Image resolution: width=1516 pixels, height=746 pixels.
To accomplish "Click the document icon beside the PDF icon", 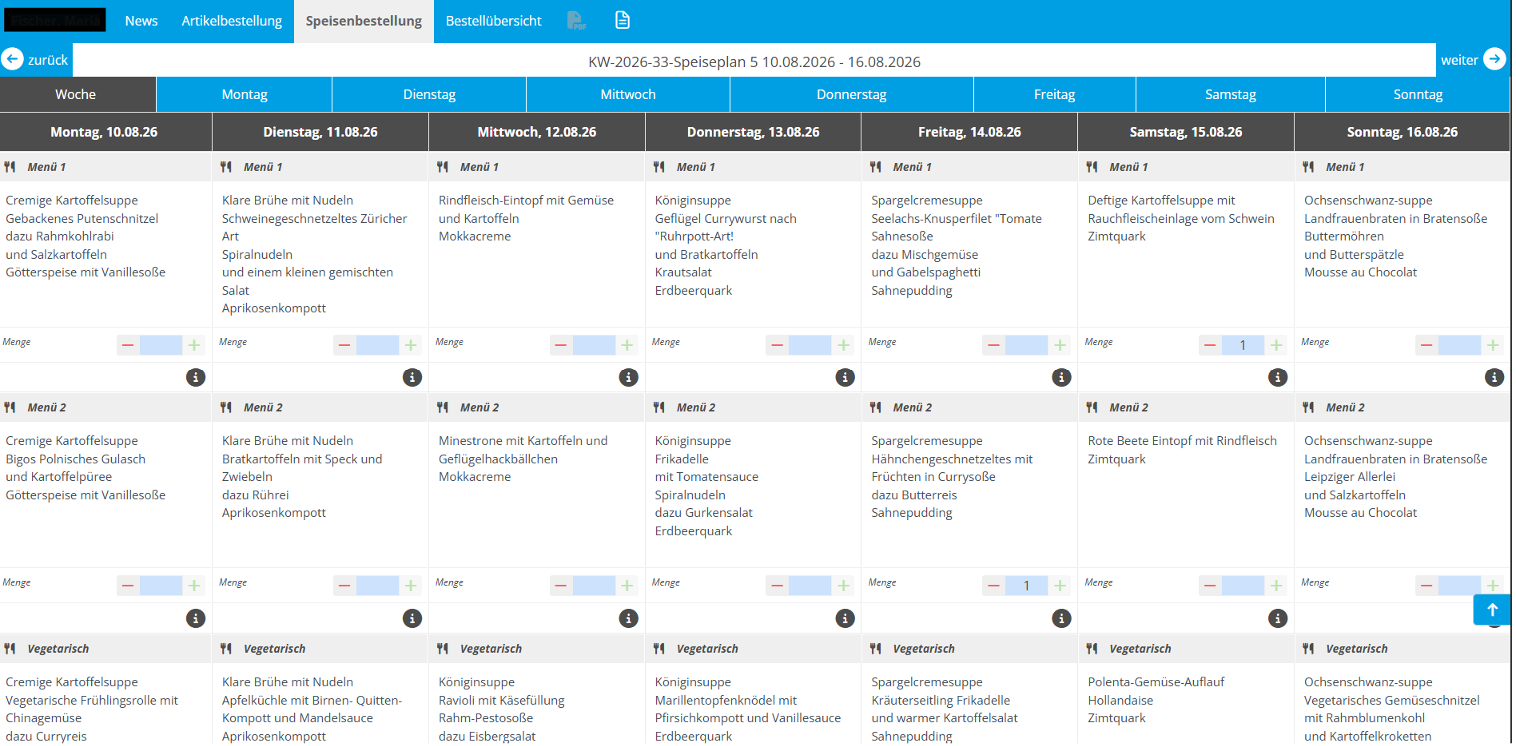I will coord(622,21).
